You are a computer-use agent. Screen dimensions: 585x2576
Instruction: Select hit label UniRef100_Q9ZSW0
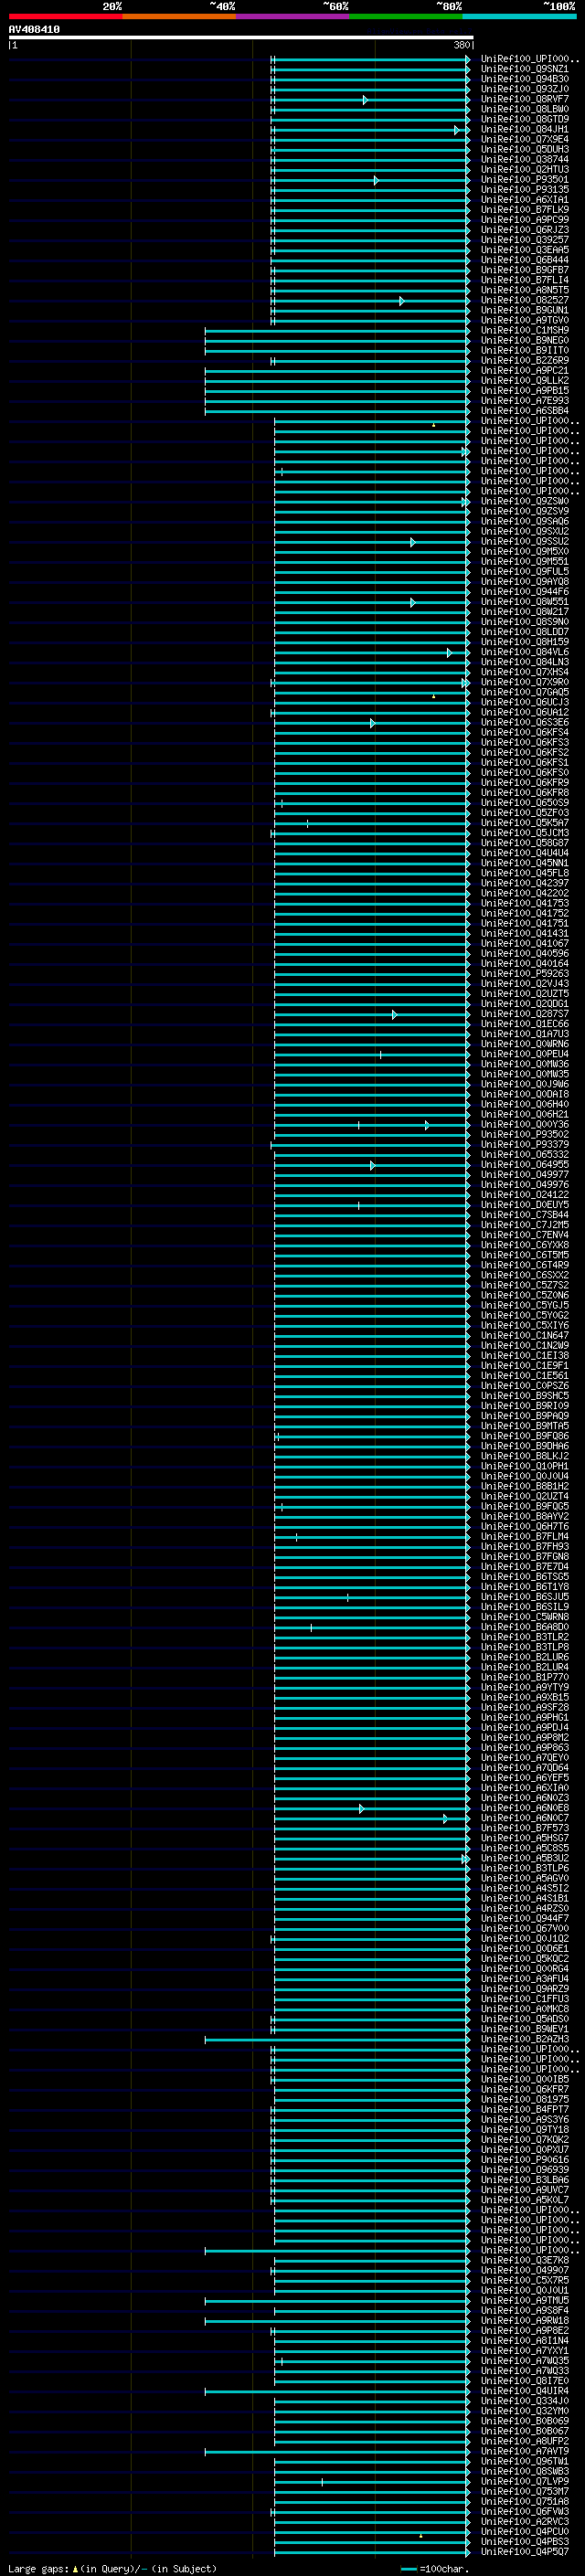[525, 502]
